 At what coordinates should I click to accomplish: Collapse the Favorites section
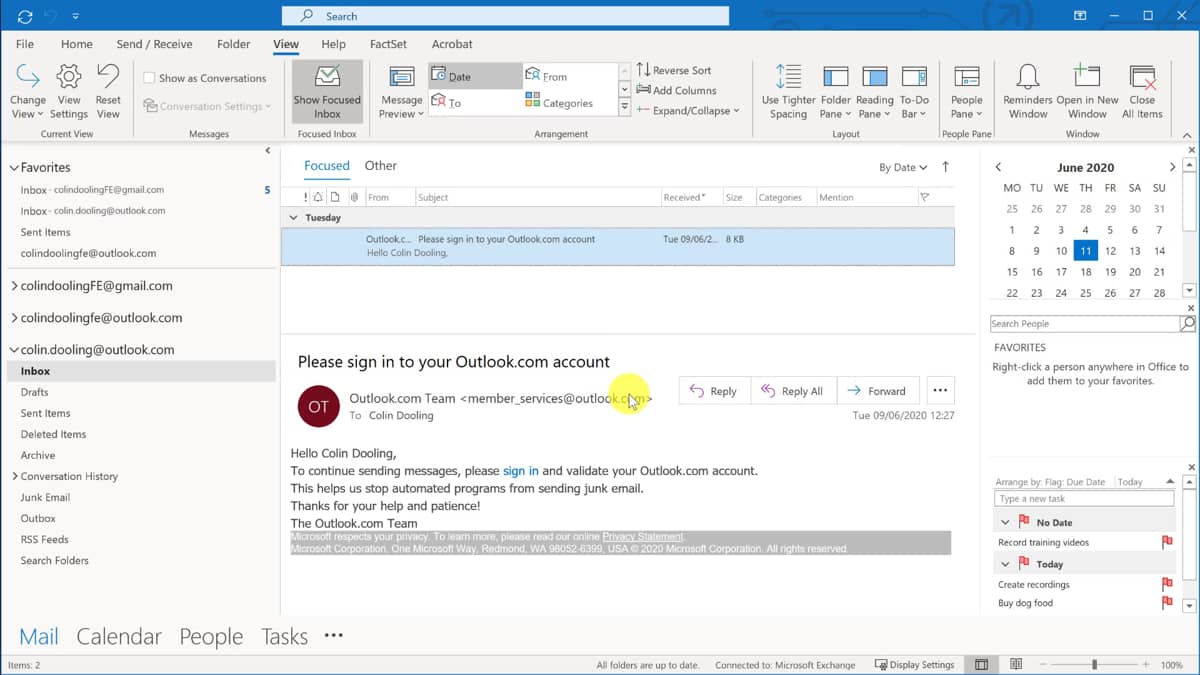[13, 168]
